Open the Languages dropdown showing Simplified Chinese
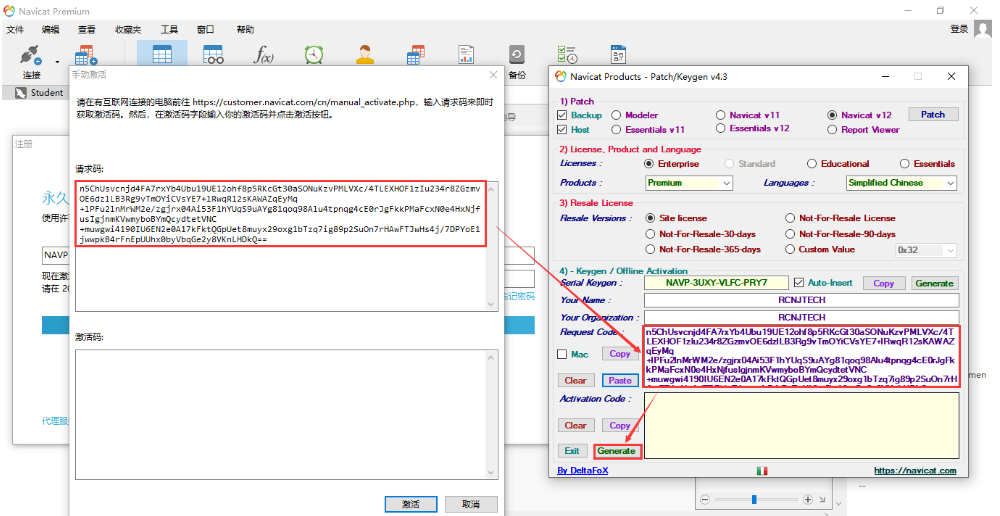 [x=901, y=183]
